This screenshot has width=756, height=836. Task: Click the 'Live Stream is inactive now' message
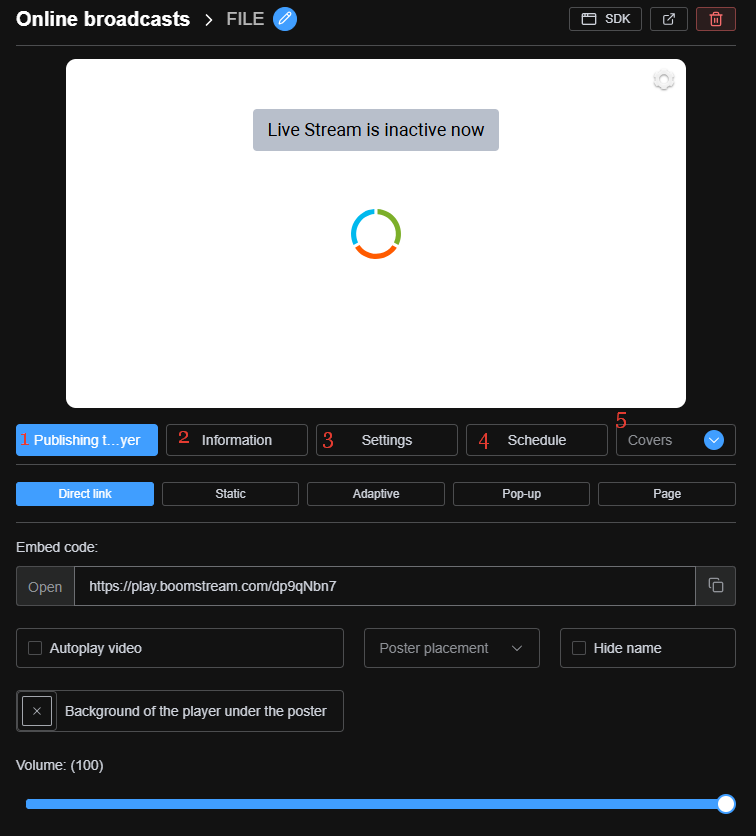(376, 130)
